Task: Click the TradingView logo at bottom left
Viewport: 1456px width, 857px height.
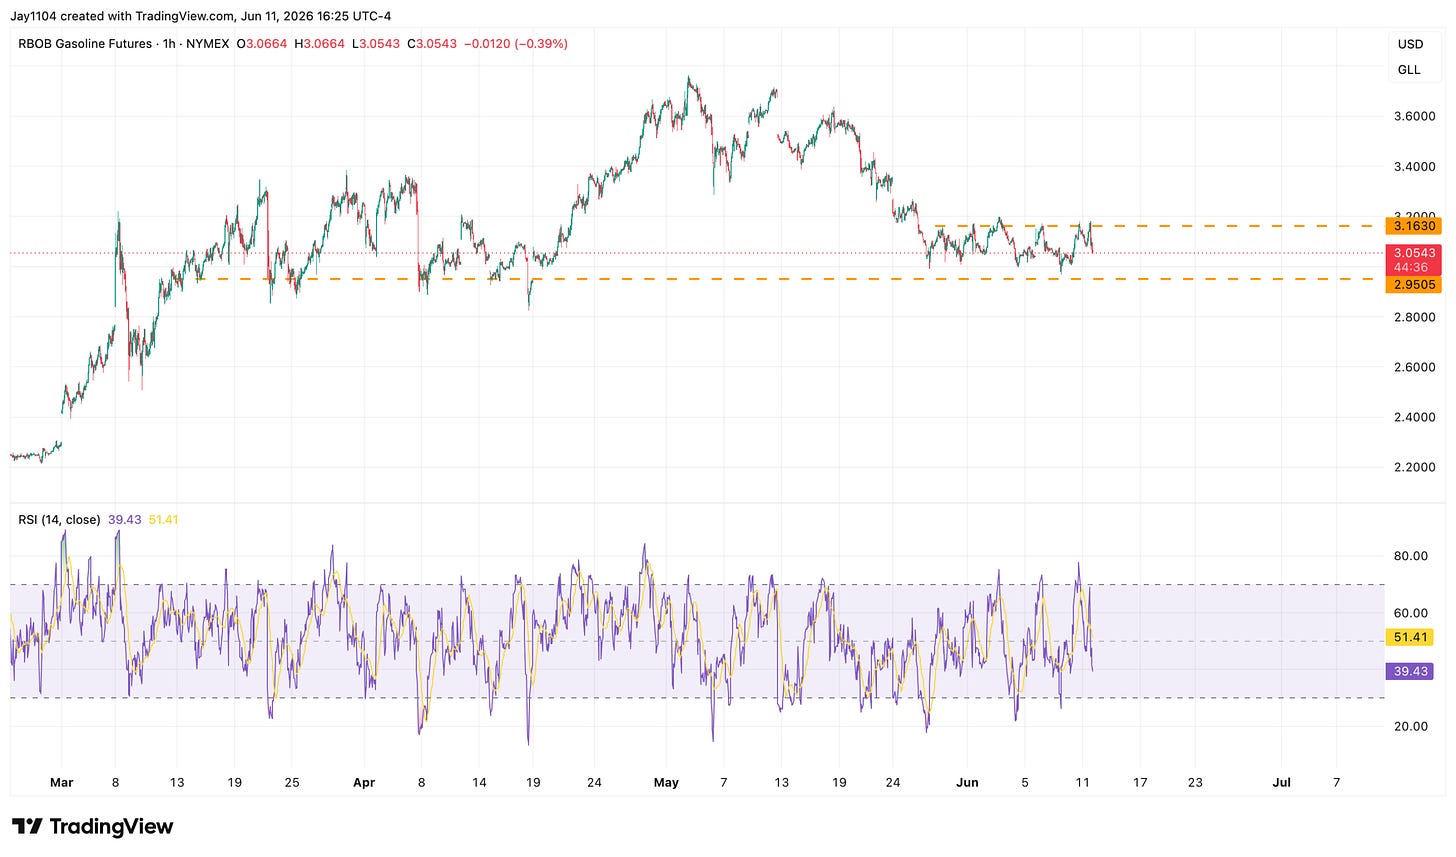Action: pyautogui.click(x=92, y=827)
